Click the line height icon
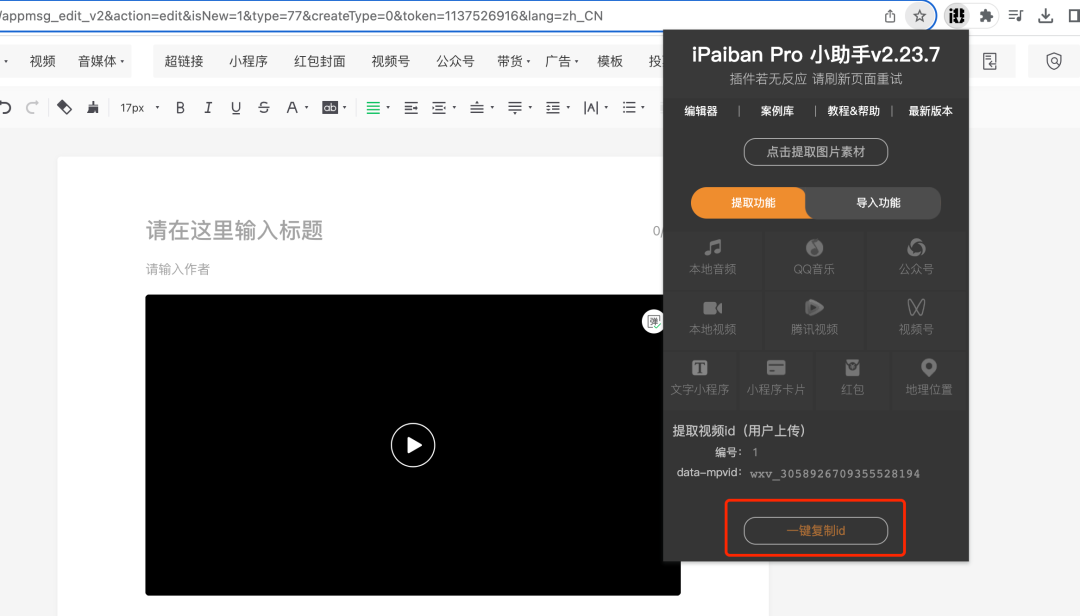1080x616 pixels. 552,107
